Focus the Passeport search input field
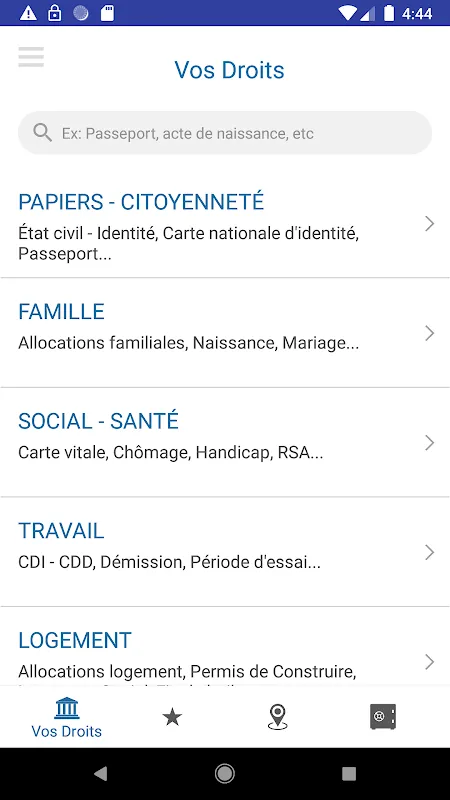 225,133
